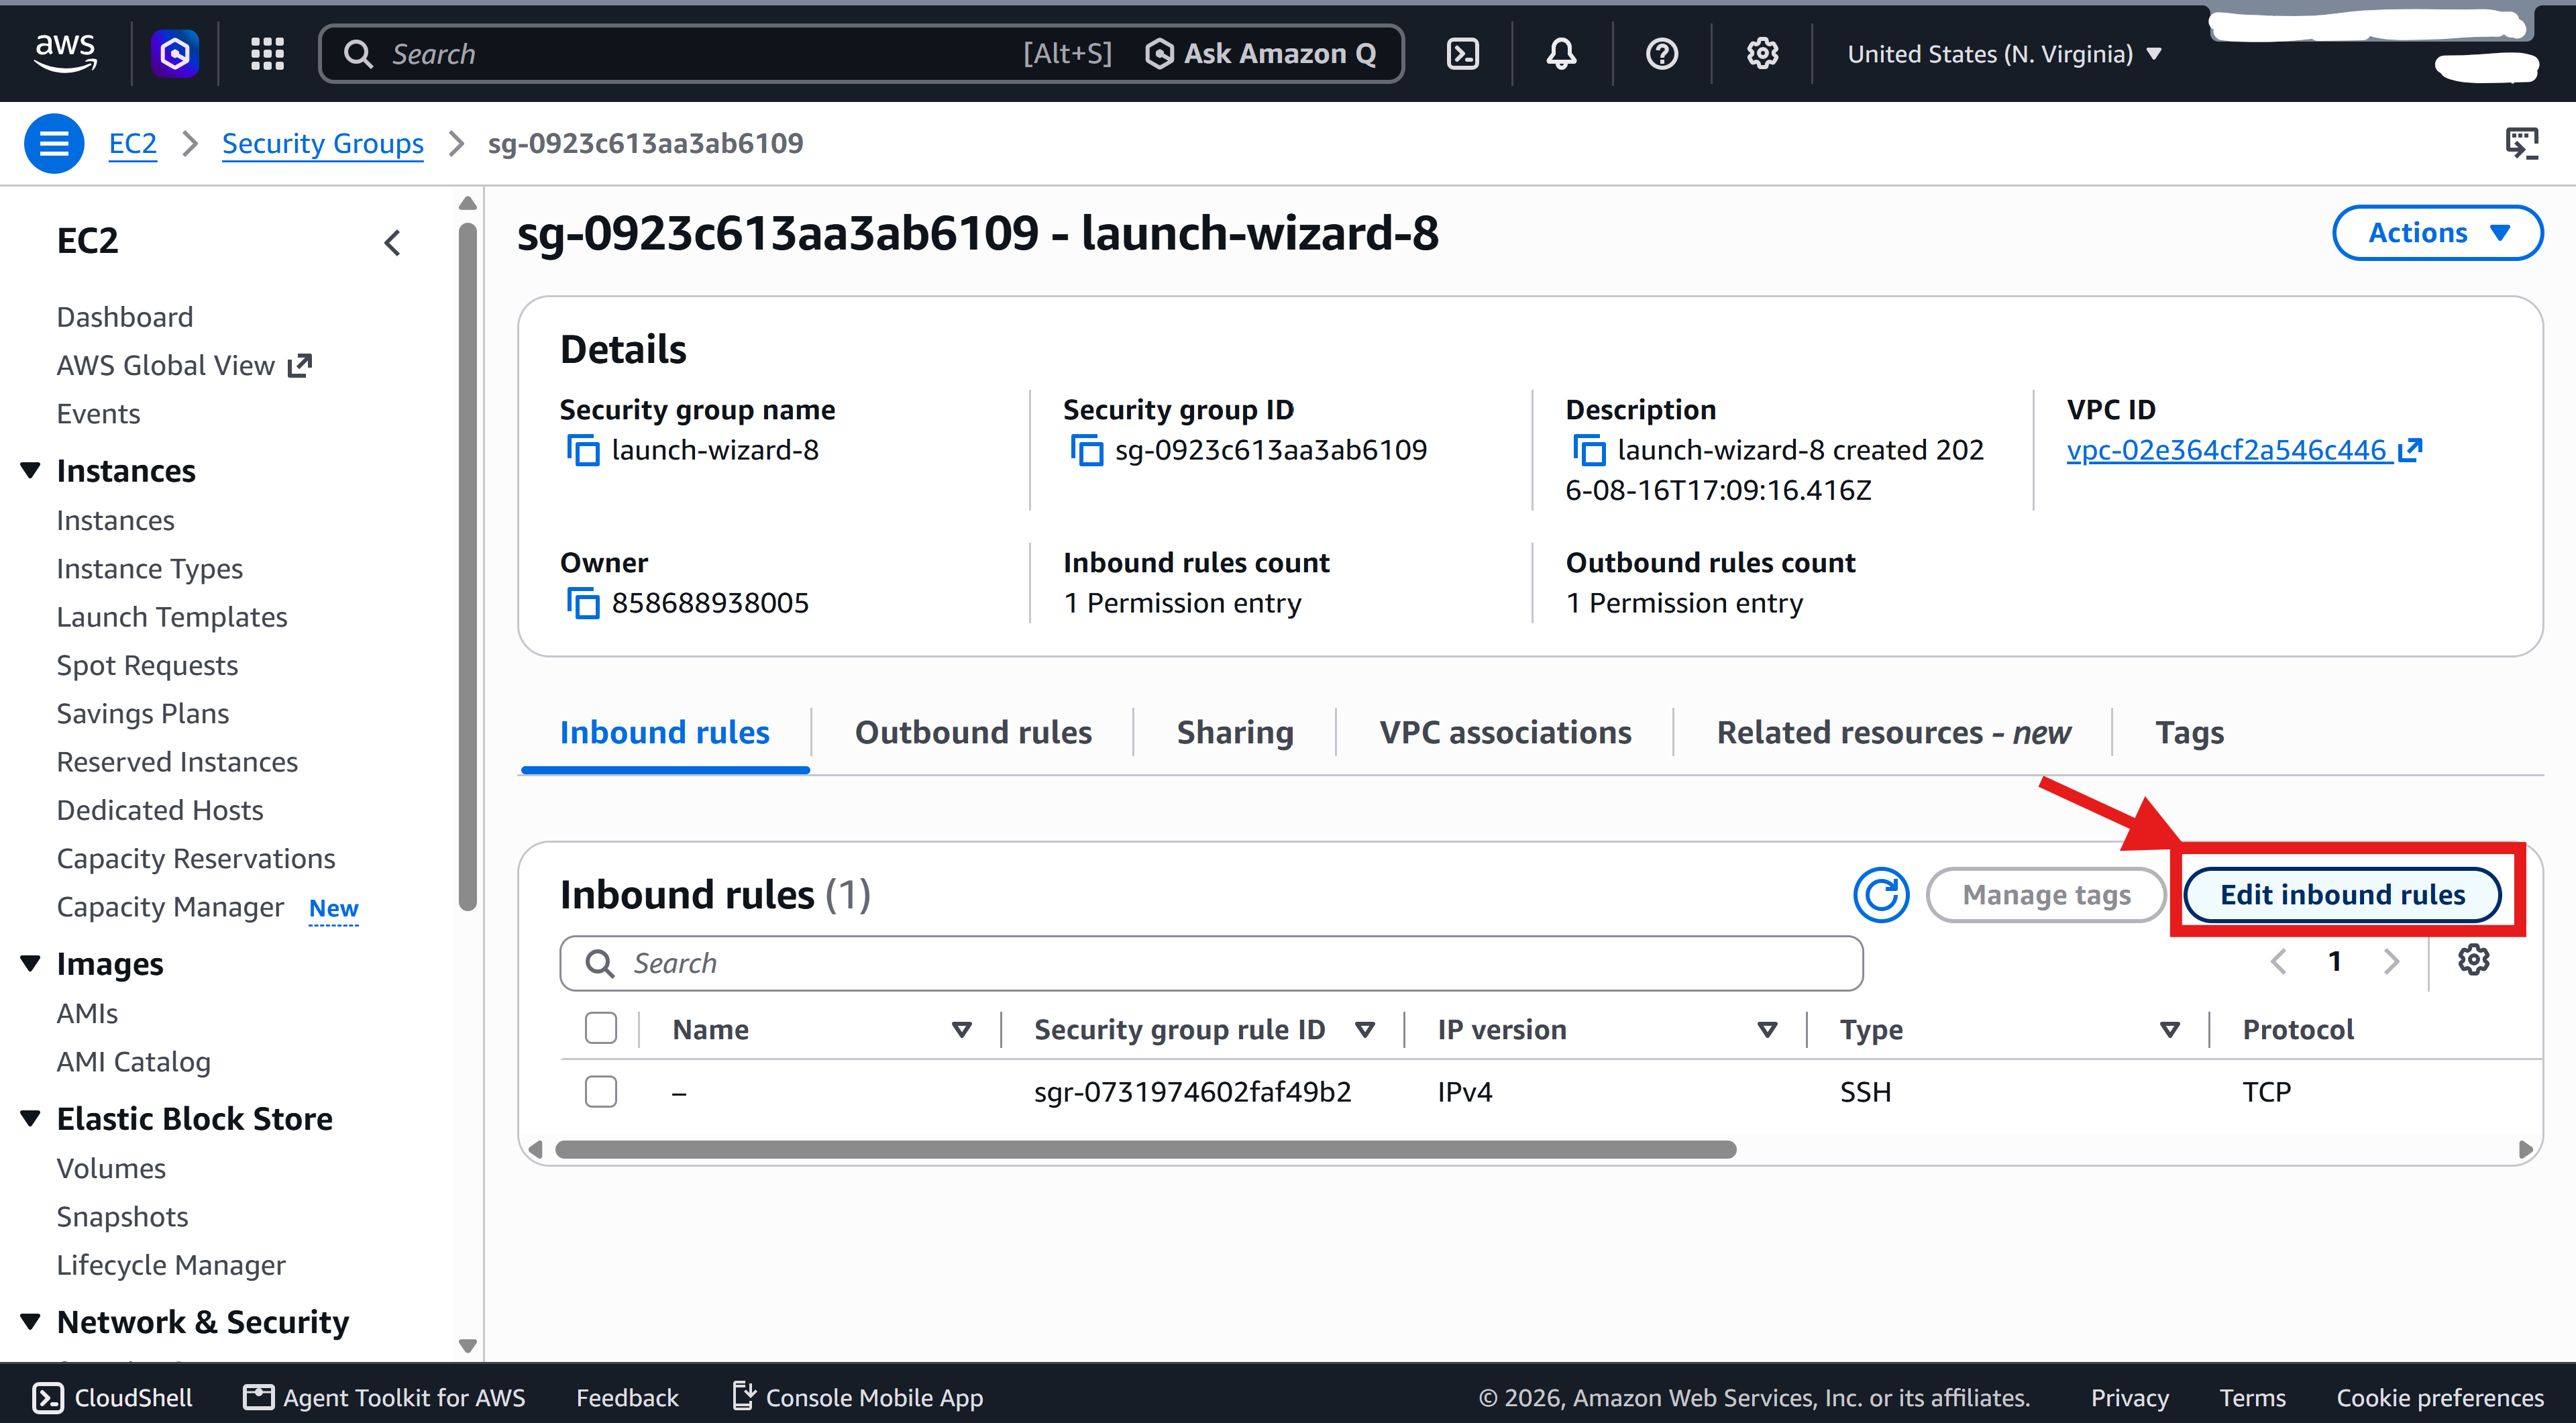The height and width of the screenshot is (1423, 2576).
Task: Click the Manage tags button
Action: click(x=2046, y=895)
